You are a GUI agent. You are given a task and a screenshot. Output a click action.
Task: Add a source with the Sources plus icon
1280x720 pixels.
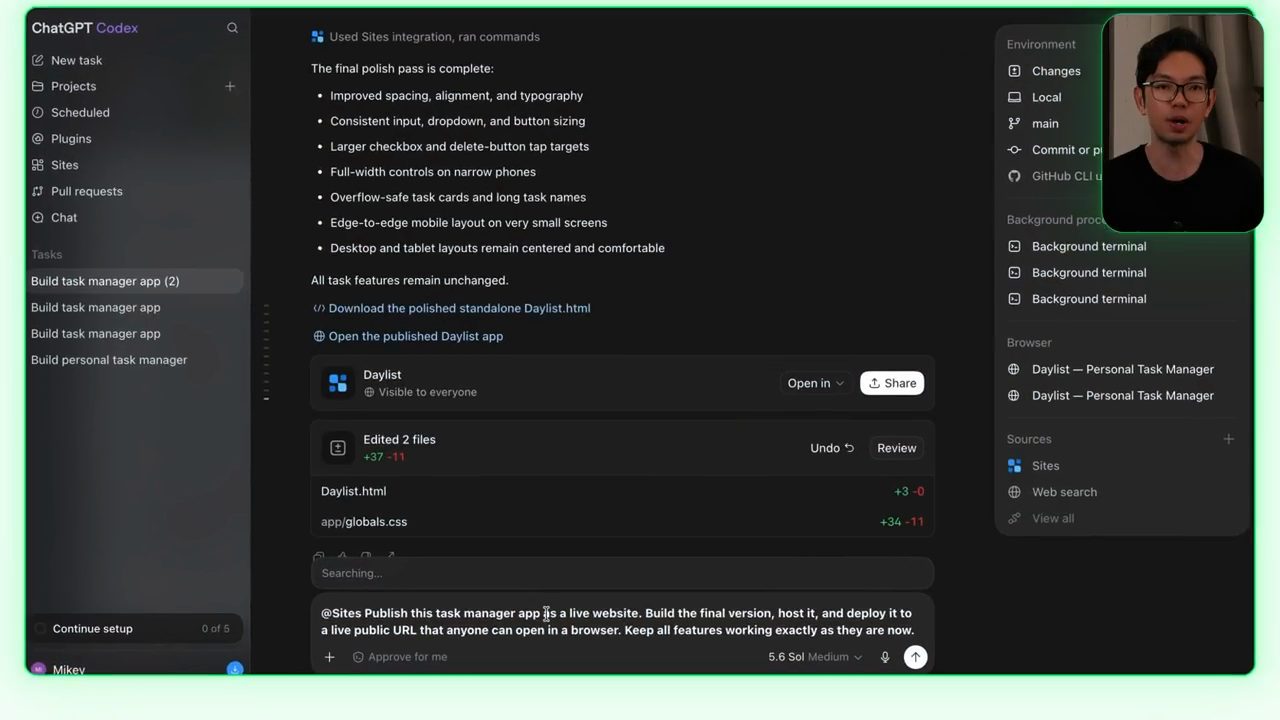coord(1228,439)
